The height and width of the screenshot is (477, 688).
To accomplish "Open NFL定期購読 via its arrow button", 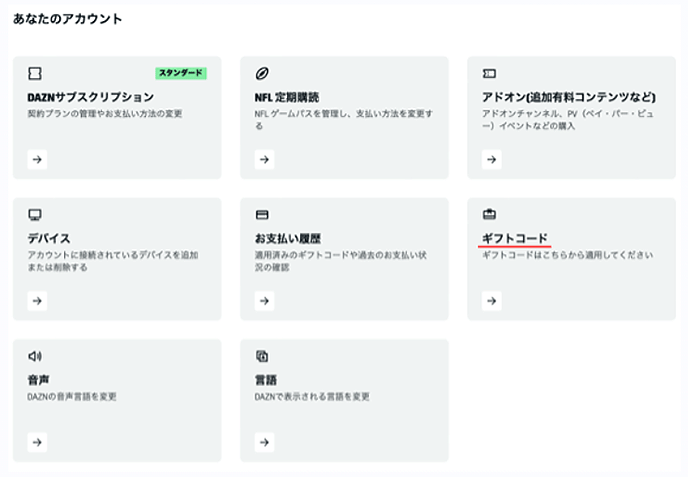I will (x=265, y=159).
